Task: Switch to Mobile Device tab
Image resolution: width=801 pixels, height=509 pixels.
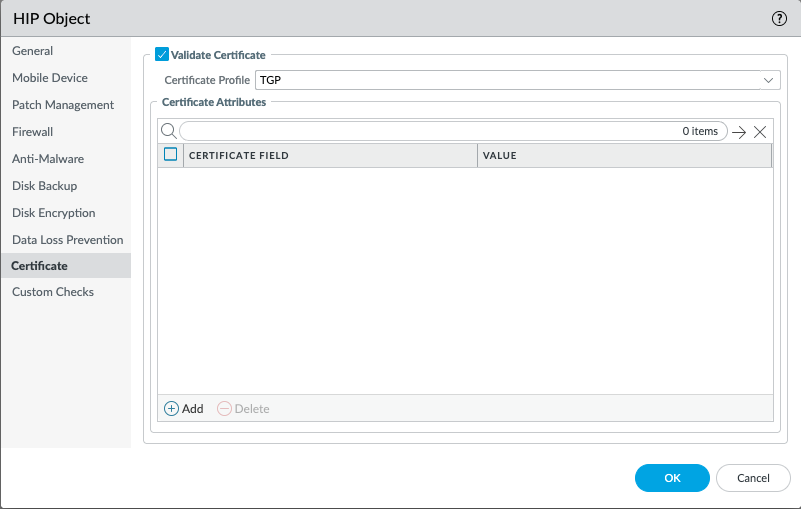Action: [x=50, y=78]
